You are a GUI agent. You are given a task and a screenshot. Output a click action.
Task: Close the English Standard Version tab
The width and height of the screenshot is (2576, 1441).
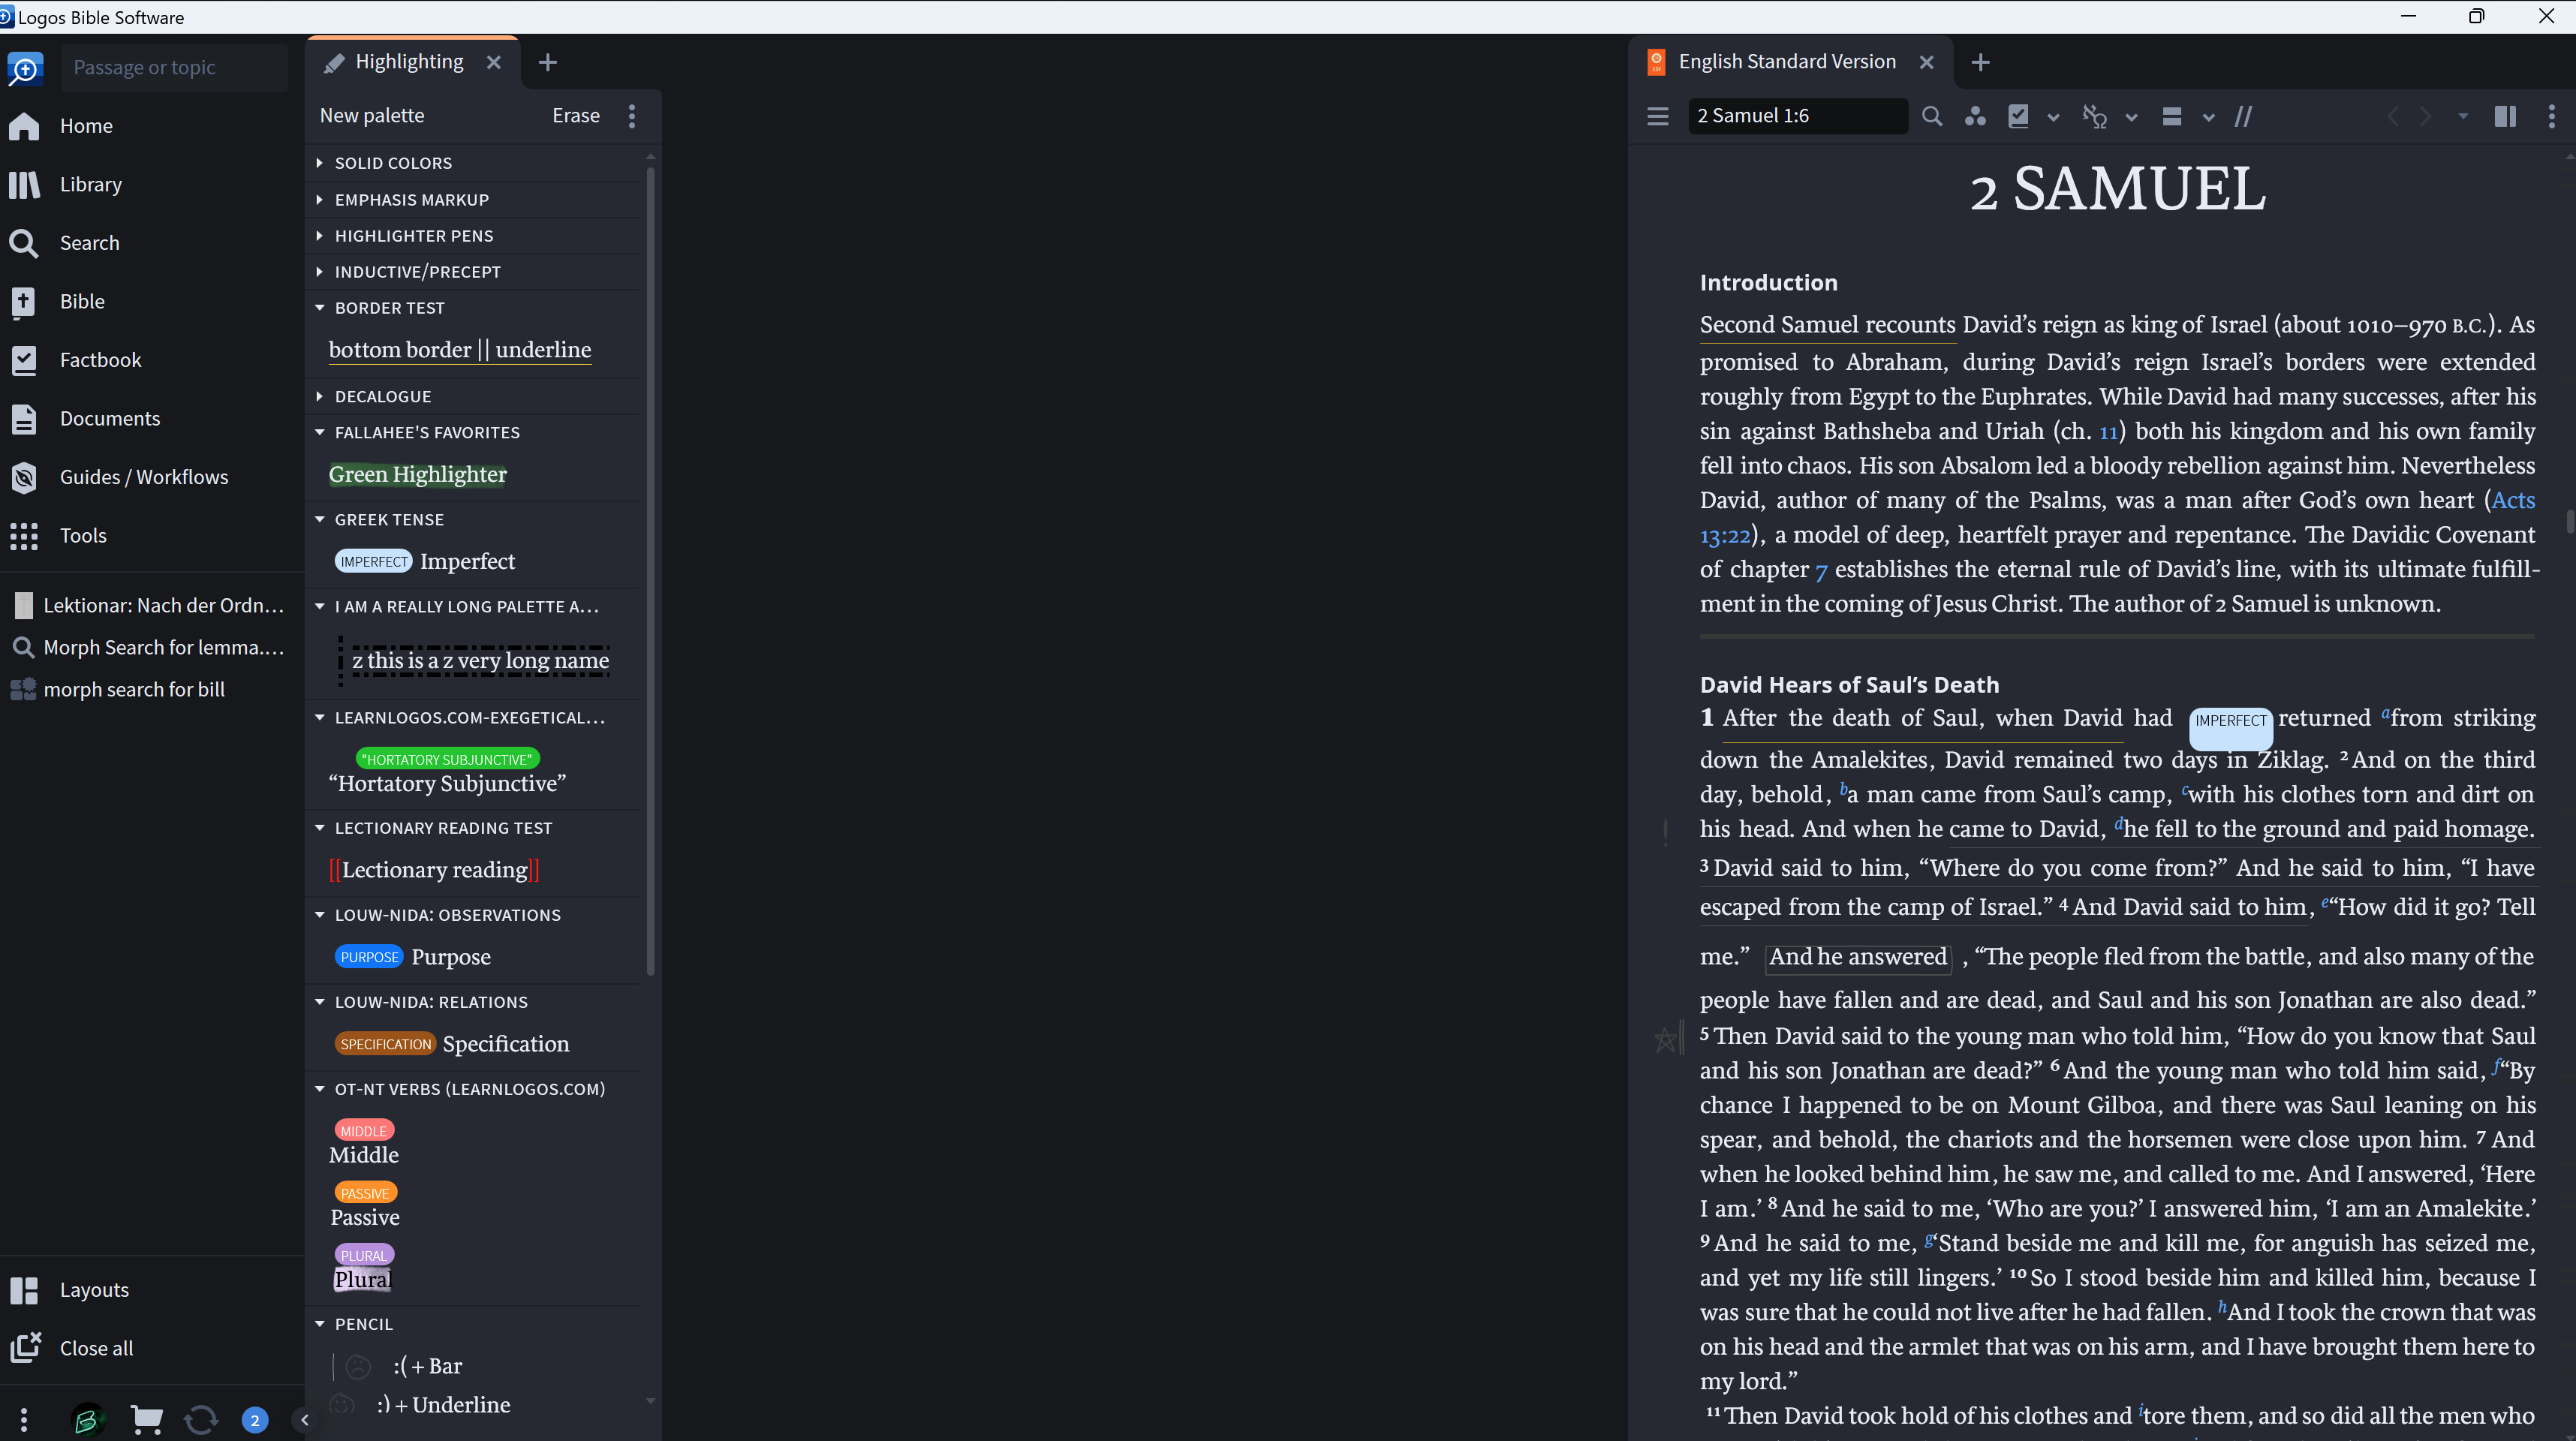pyautogui.click(x=1927, y=62)
